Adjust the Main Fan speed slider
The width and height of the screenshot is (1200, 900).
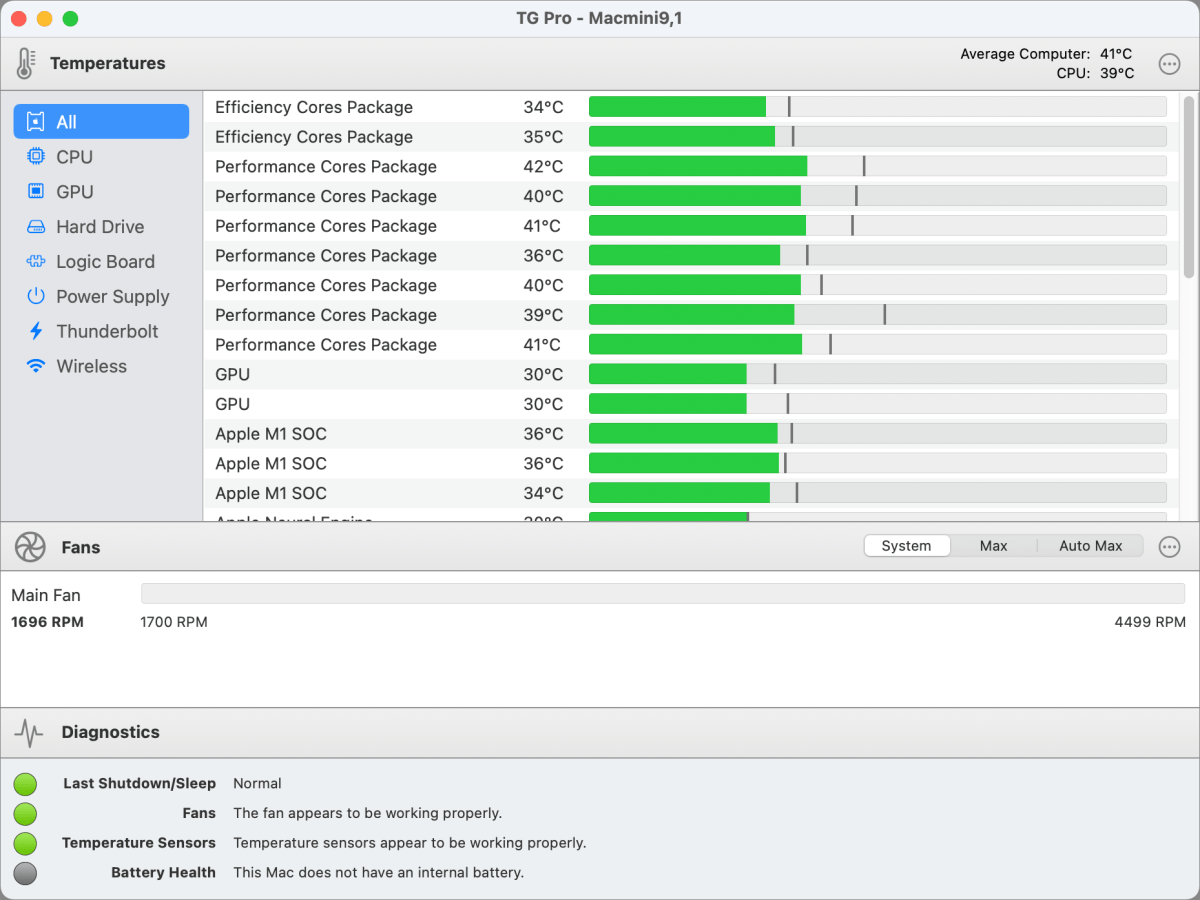coord(663,594)
